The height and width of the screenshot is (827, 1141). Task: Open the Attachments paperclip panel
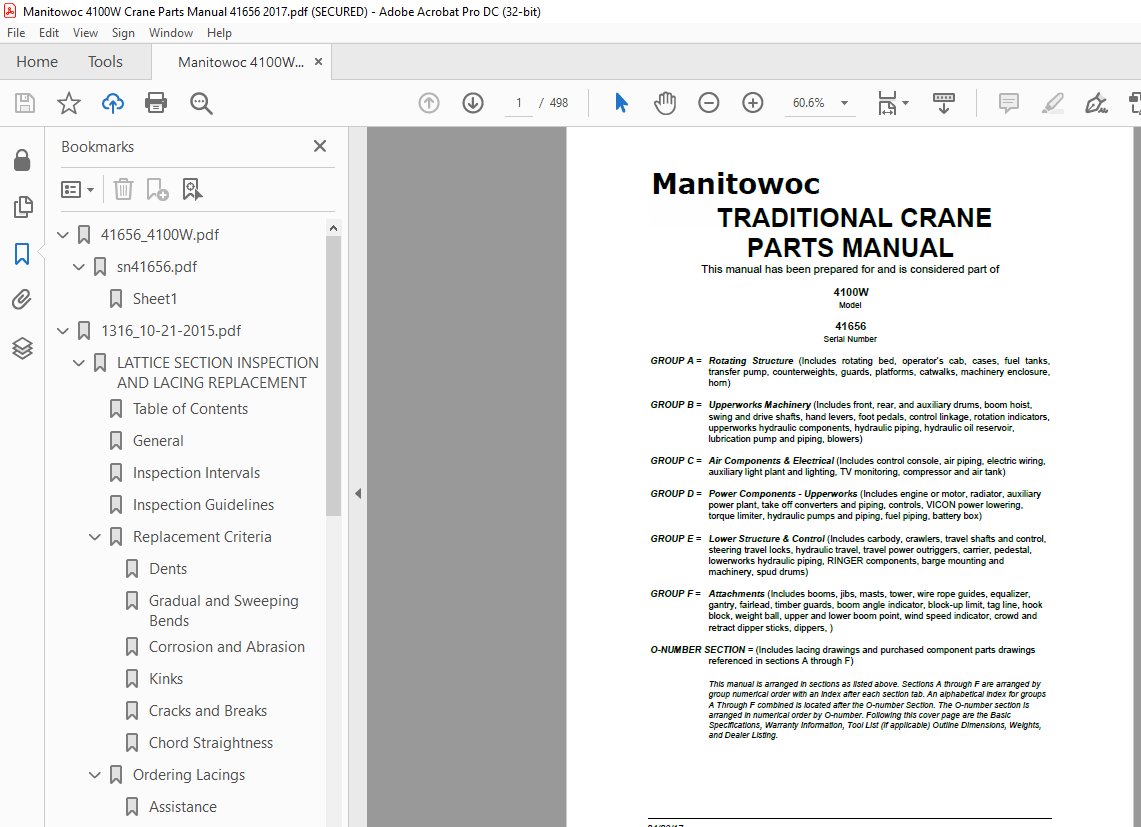click(22, 299)
